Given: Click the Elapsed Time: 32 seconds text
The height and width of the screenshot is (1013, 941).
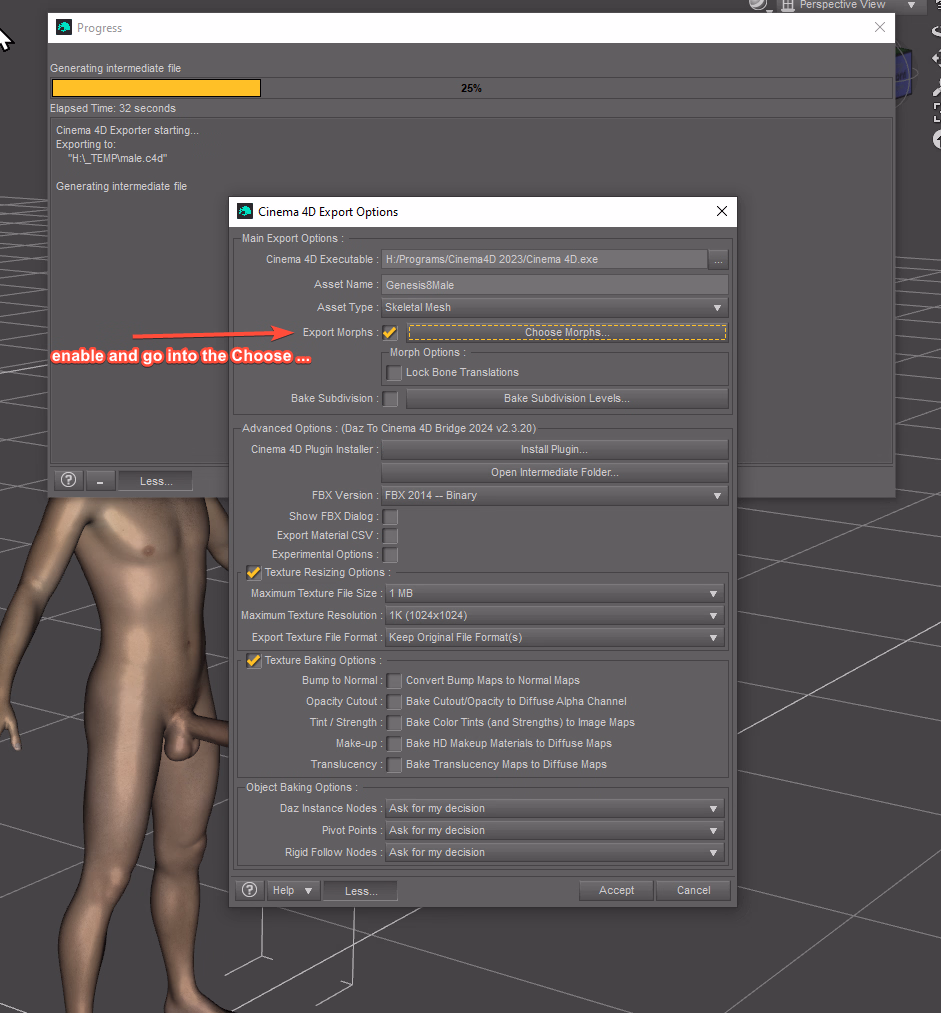Looking at the screenshot, I should coord(113,109).
